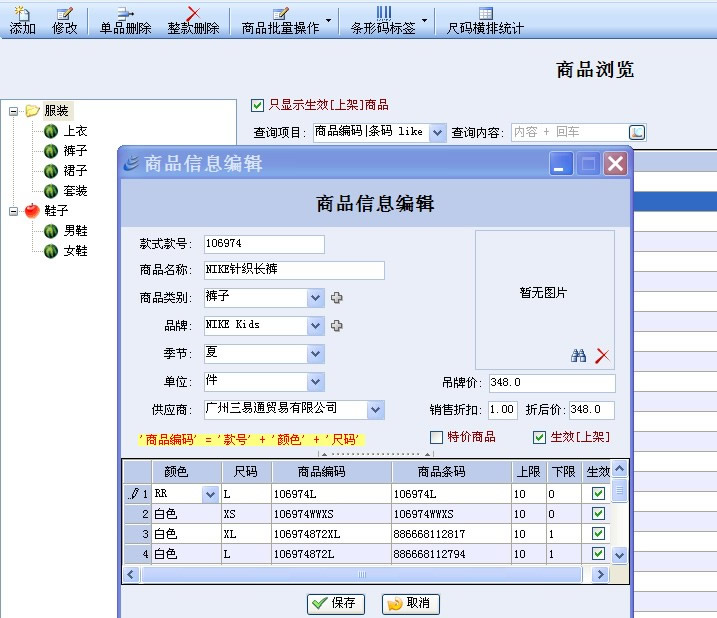The width and height of the screenshot is (717, 618).
Task: Select the 服装 folder node
Action: (x=56, y=111)
